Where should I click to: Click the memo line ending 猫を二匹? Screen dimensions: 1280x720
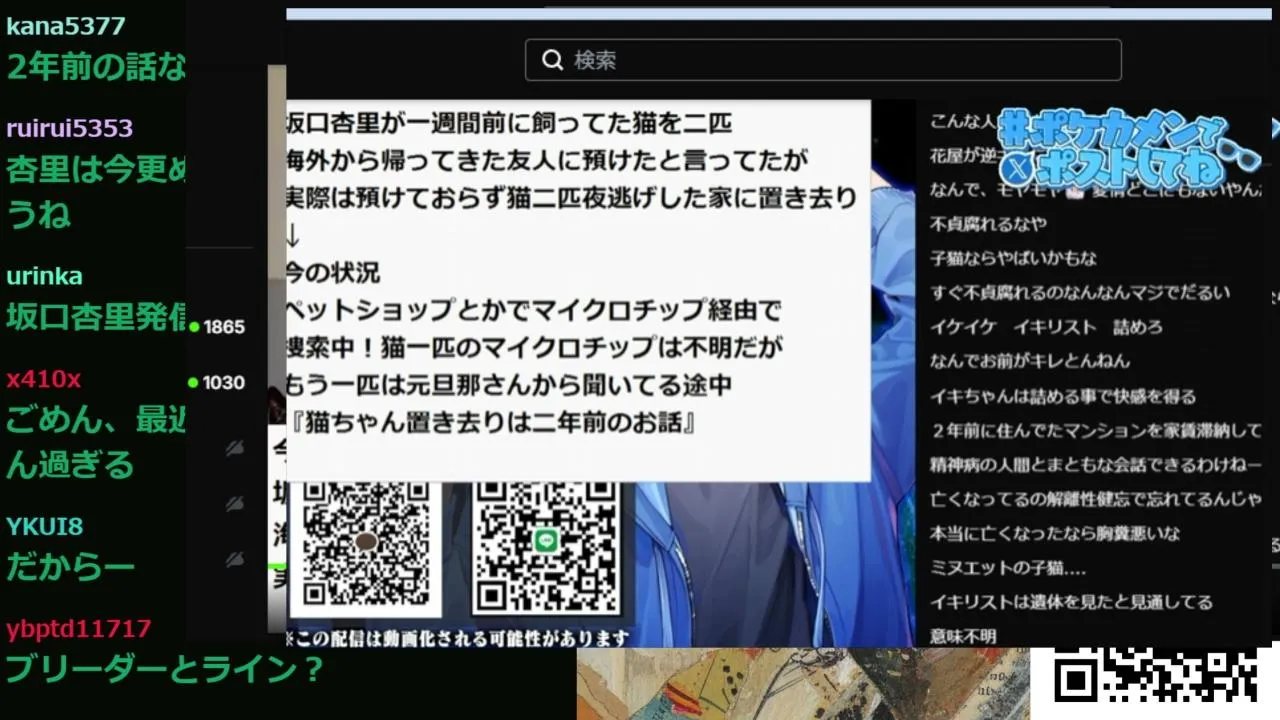tap(509, 124)
